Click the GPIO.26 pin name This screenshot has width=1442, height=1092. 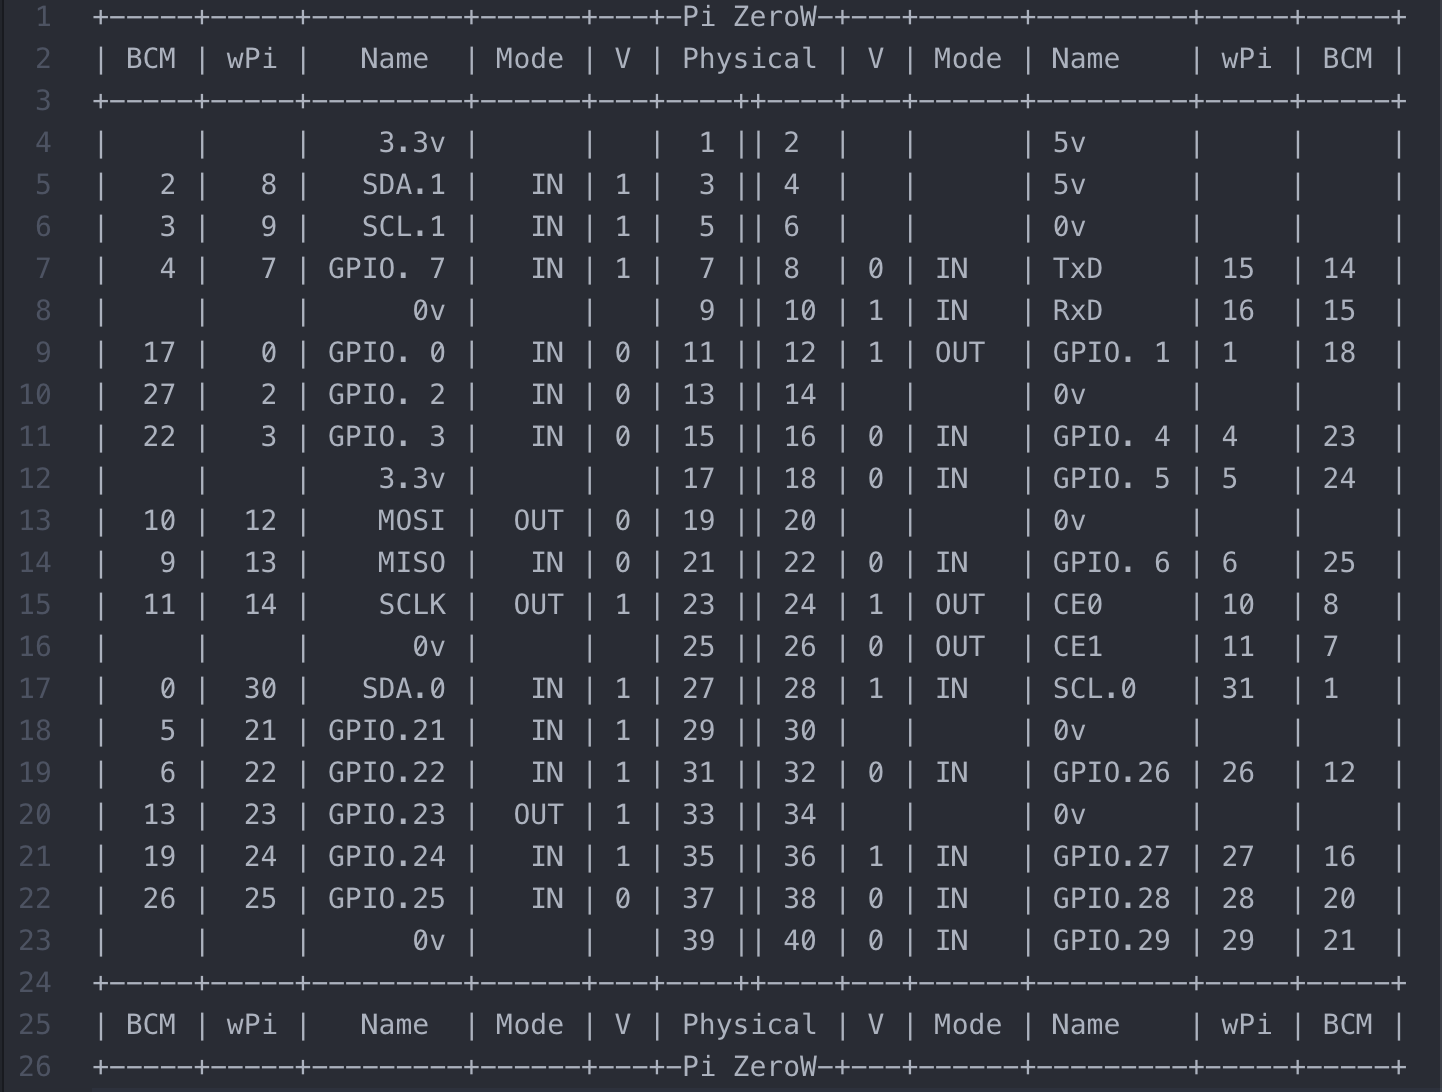[1111, 773]
